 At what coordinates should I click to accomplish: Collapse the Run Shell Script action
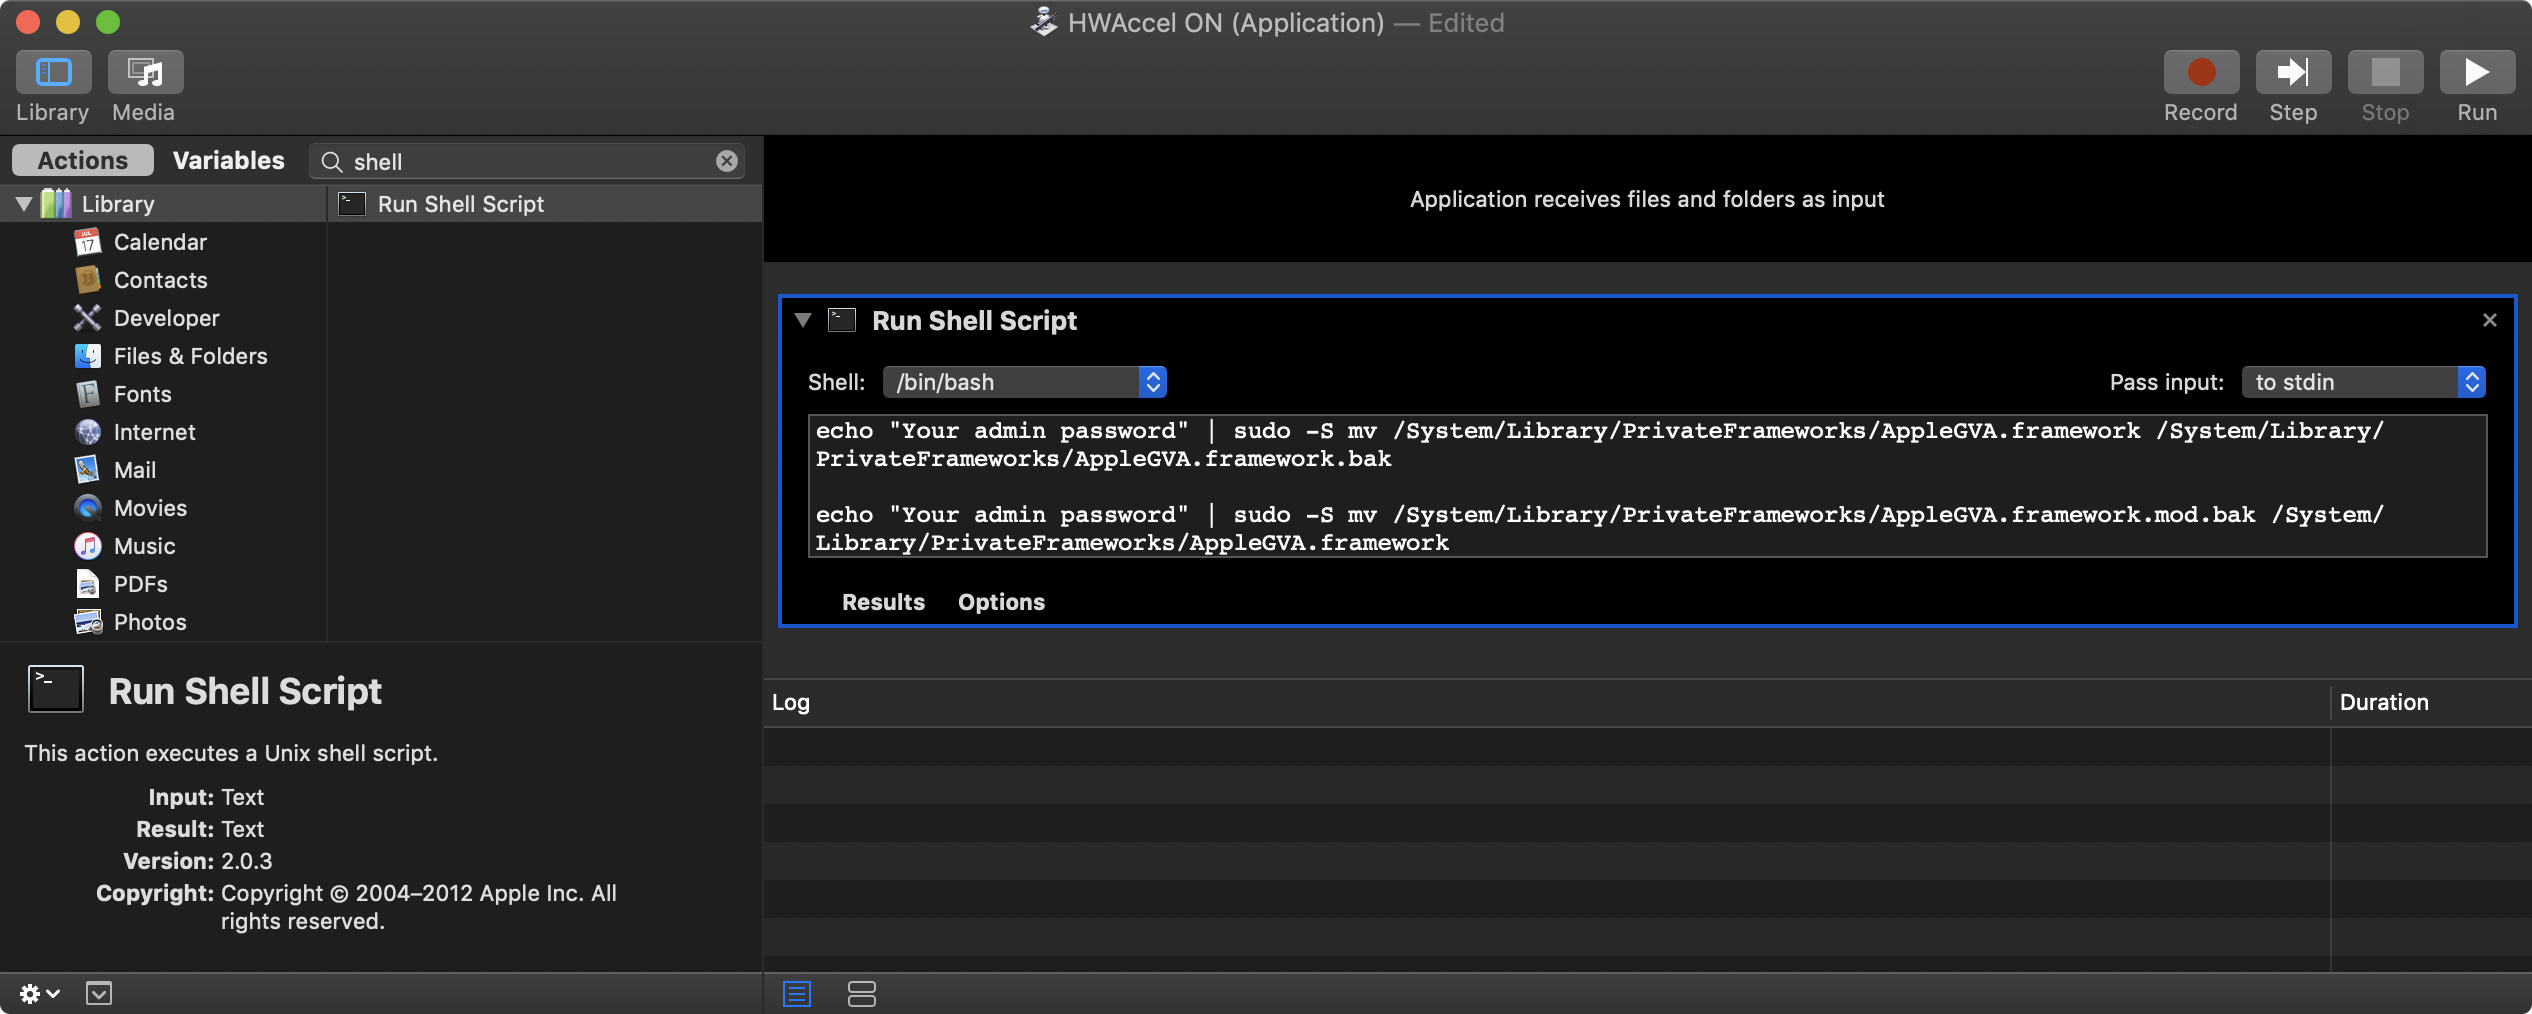click(802, 320)
